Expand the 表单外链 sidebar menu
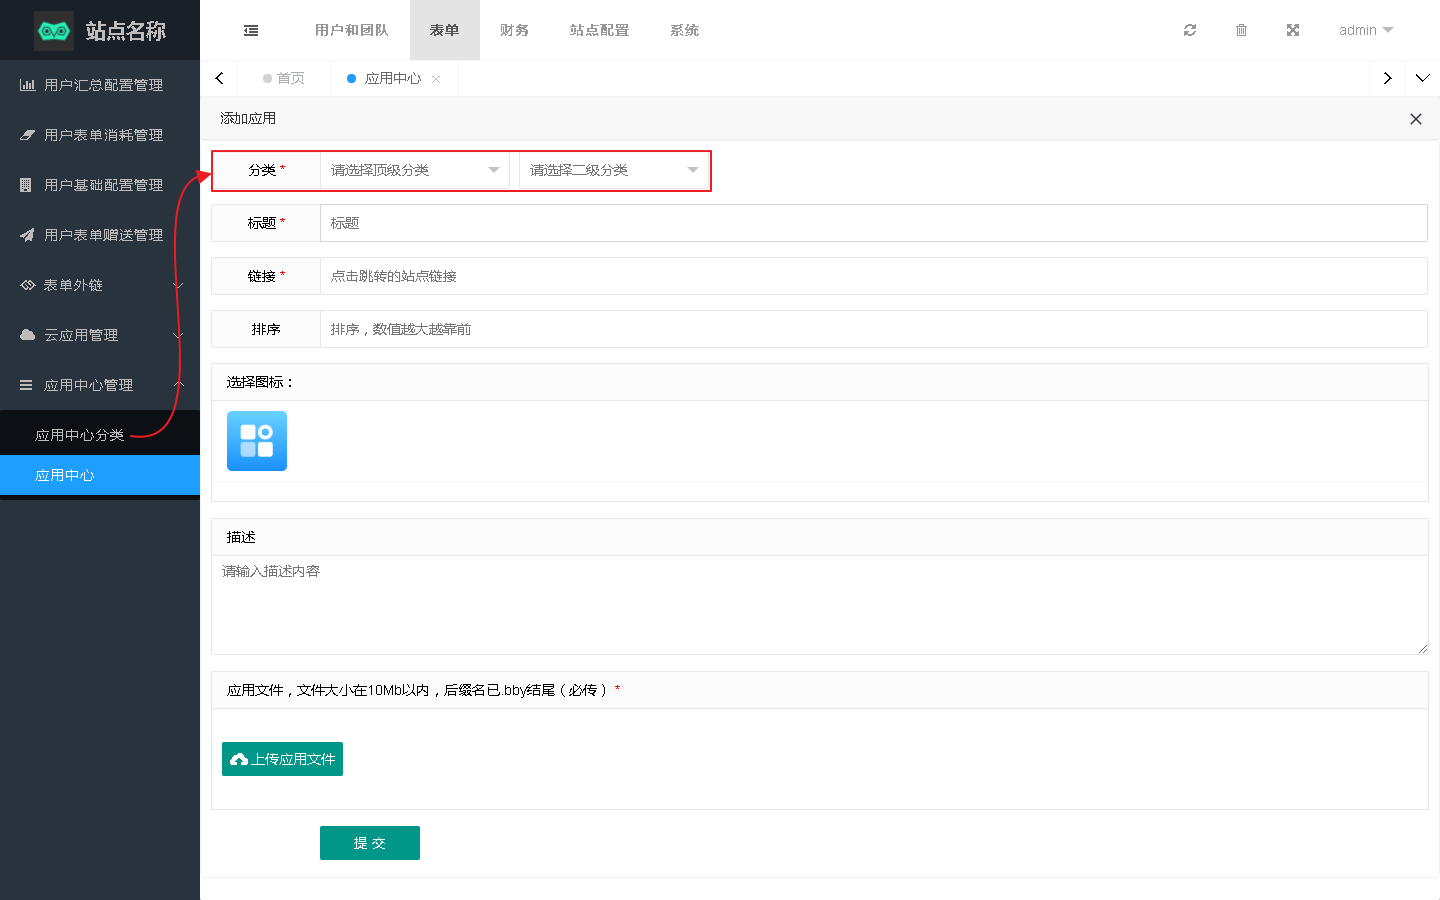 coord(100,285)
